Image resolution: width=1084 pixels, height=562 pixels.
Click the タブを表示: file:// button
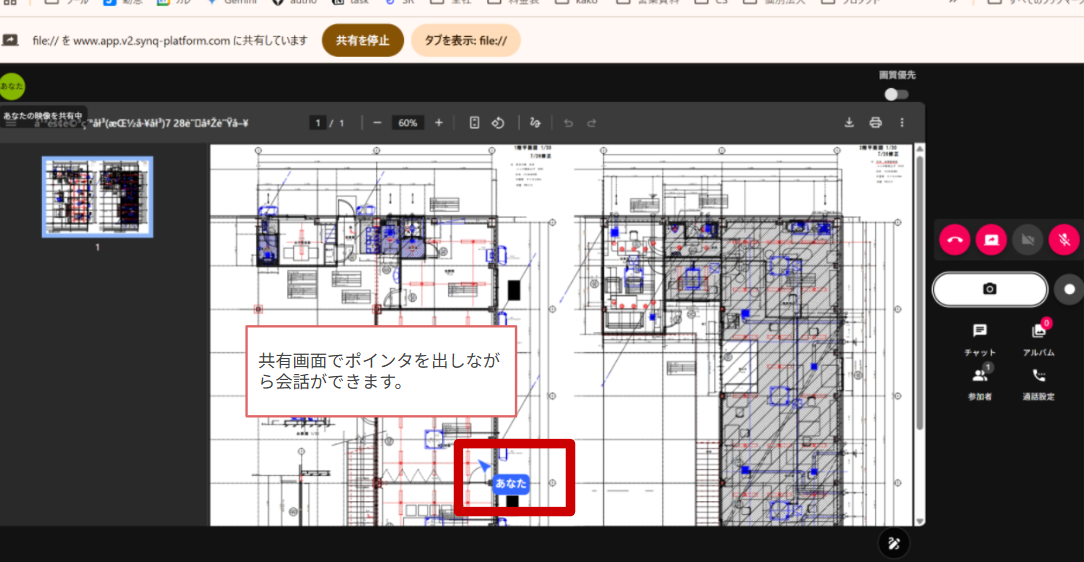point(465,41)
